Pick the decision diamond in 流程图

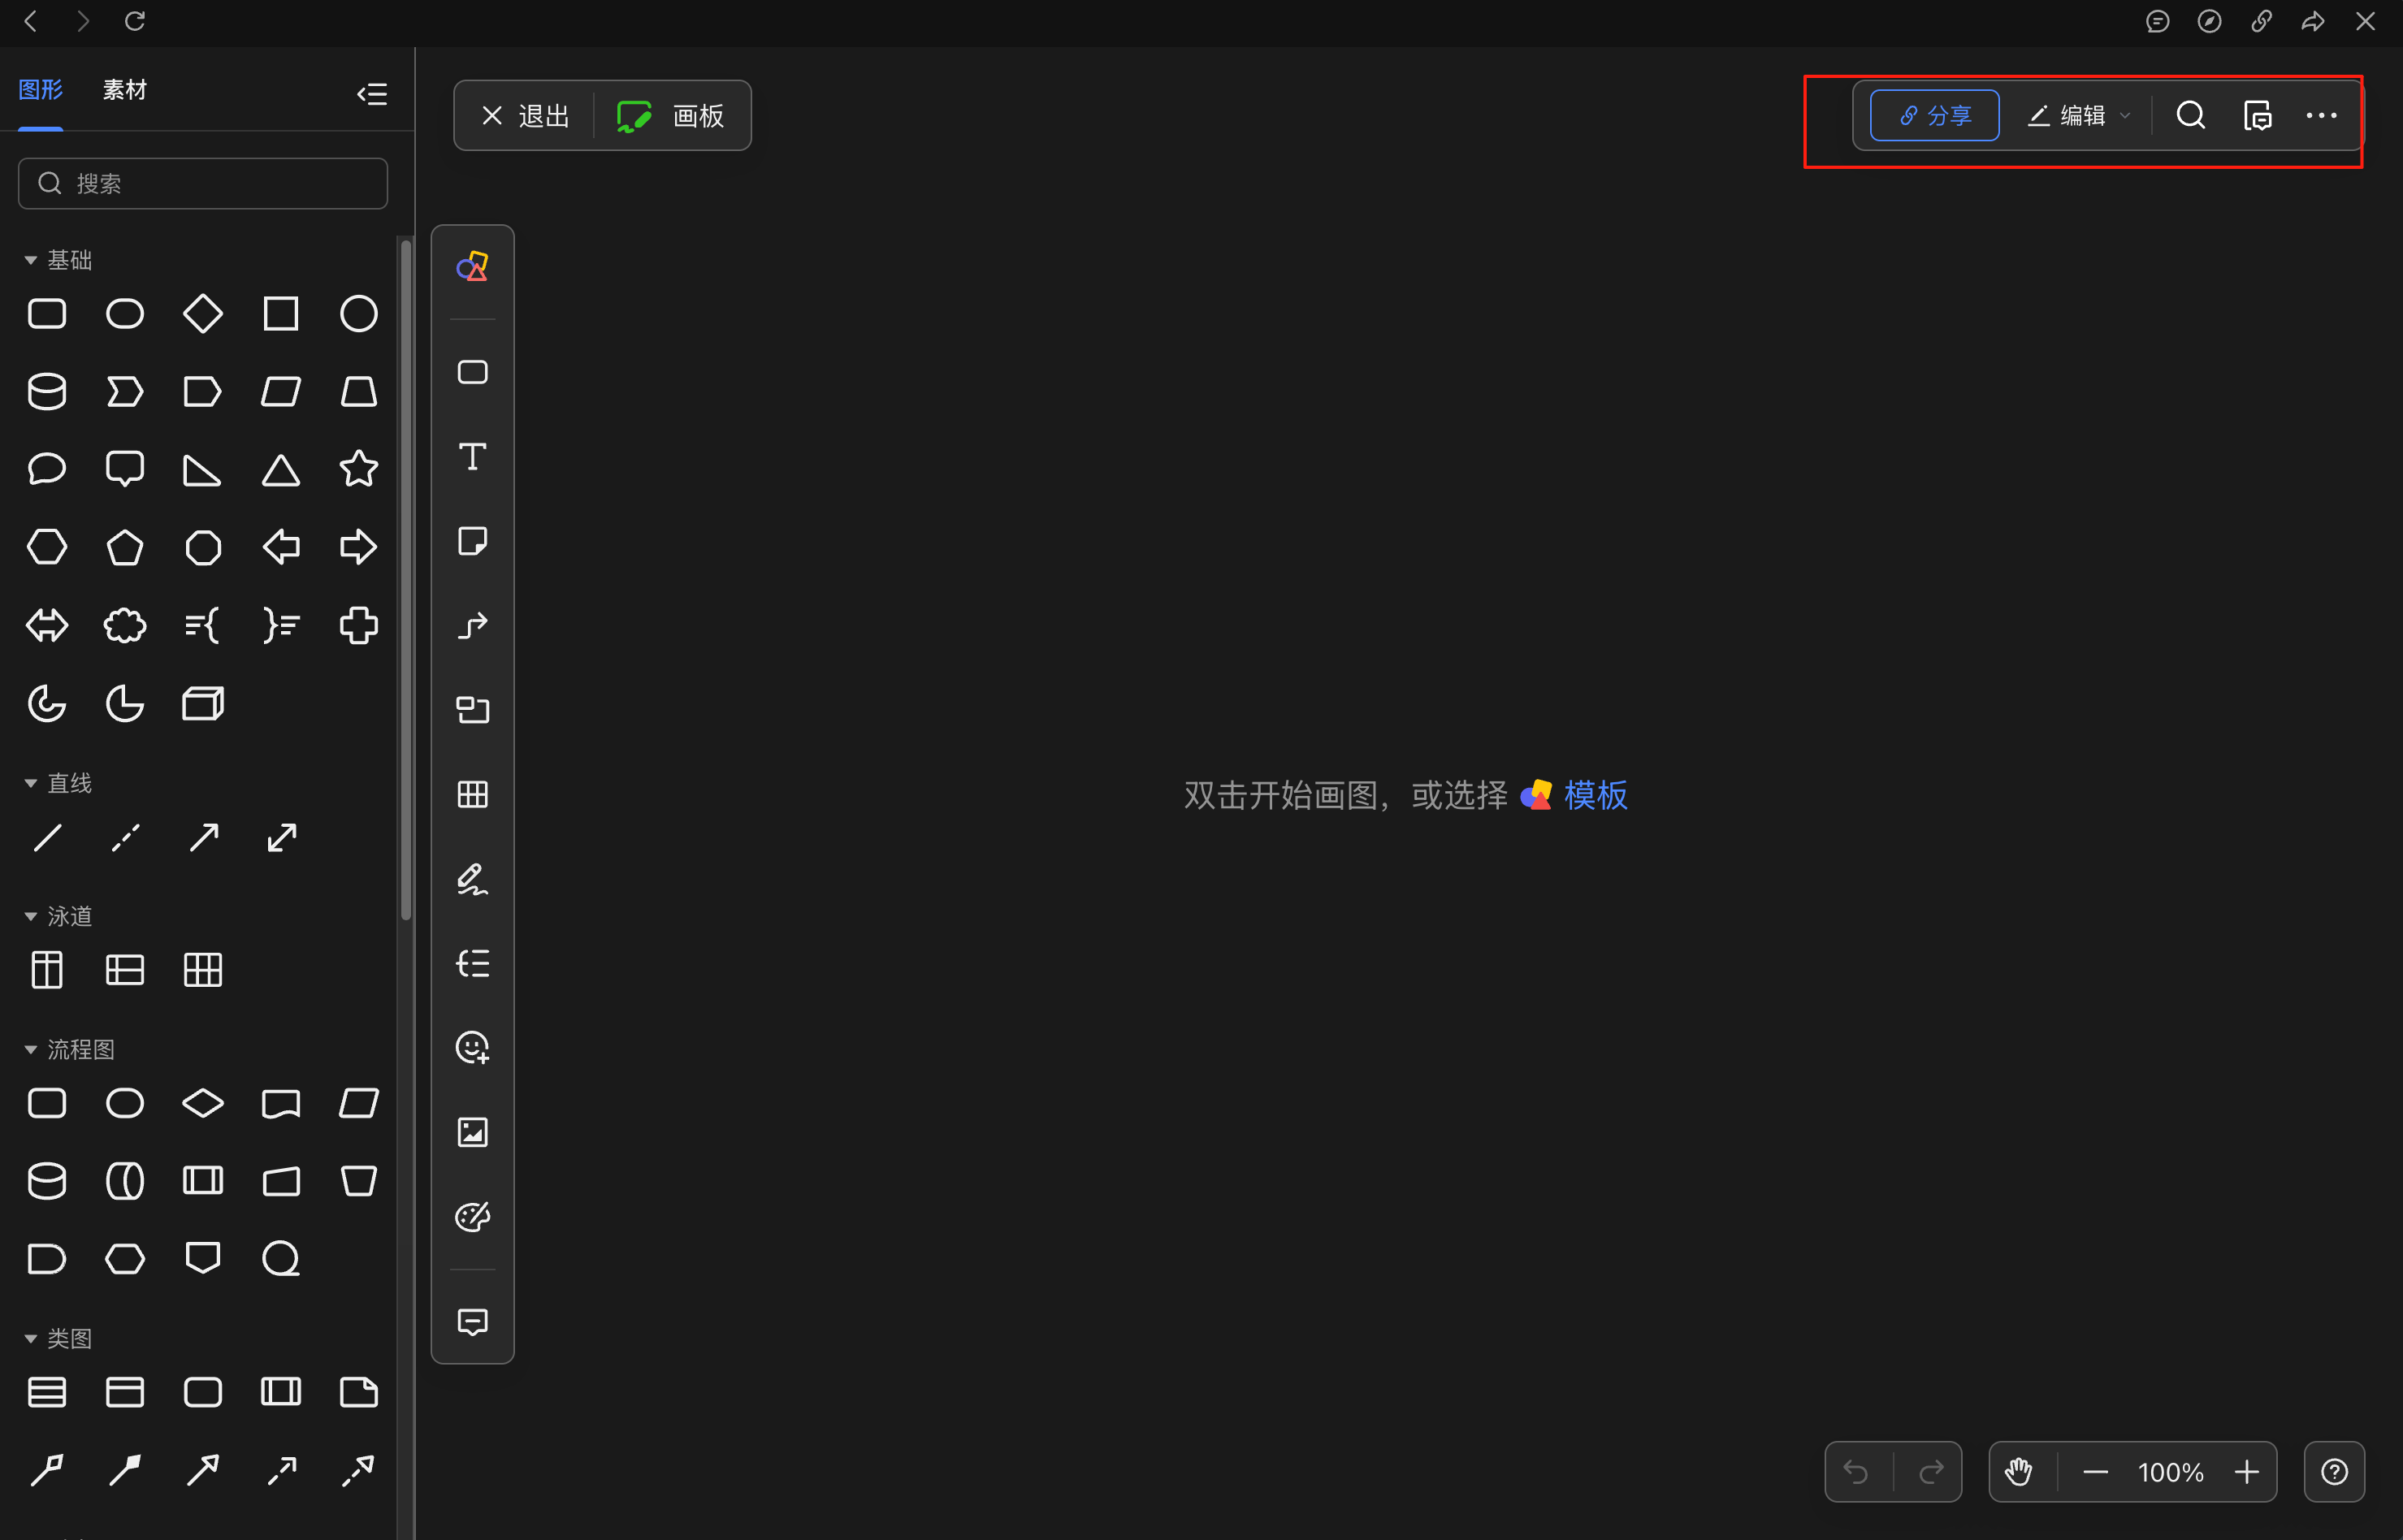(x=203, y=1103)
